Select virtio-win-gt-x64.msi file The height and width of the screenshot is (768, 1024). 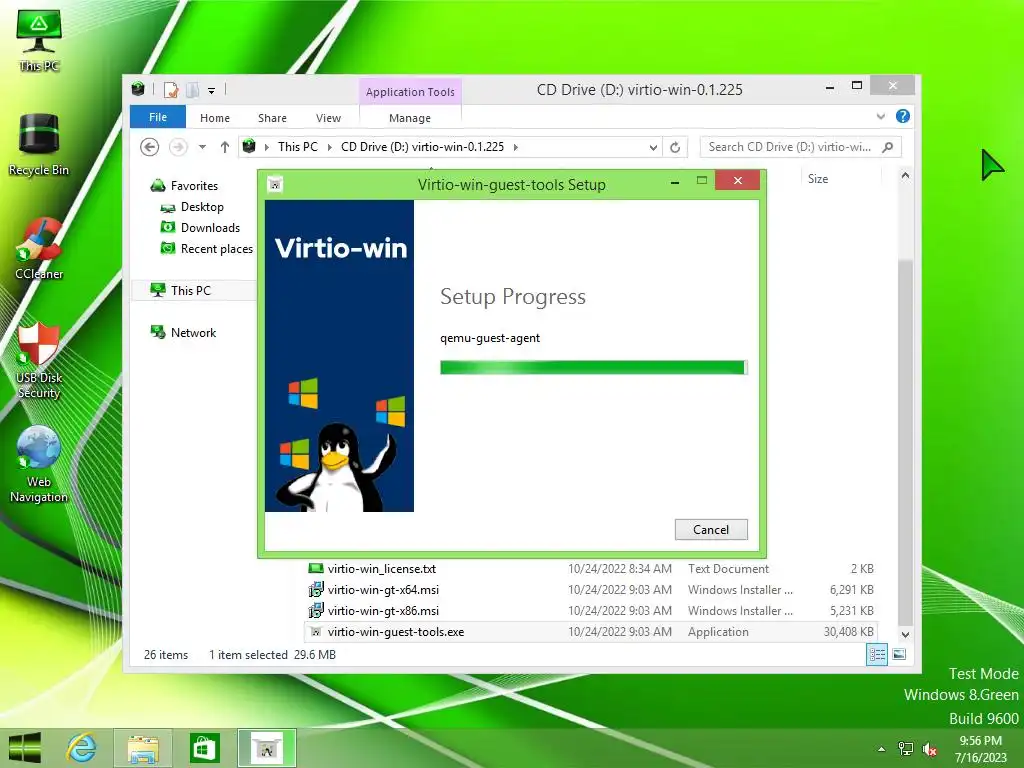(x=591, y=590)
